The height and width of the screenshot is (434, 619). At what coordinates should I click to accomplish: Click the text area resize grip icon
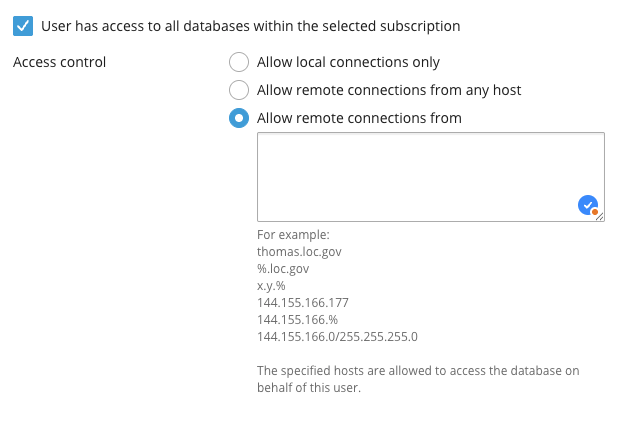(x=600, y=216)
